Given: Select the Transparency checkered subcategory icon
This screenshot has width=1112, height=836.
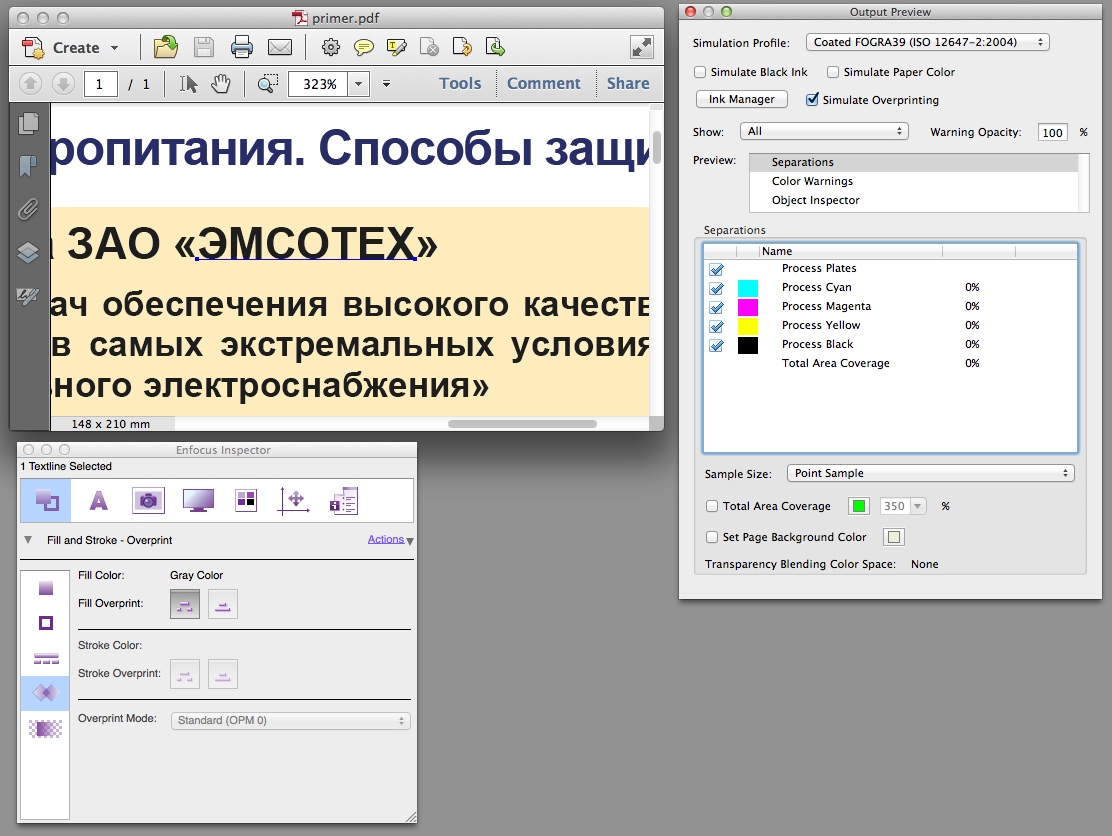Looking at the screenshot, I should (x=45, y=728).
